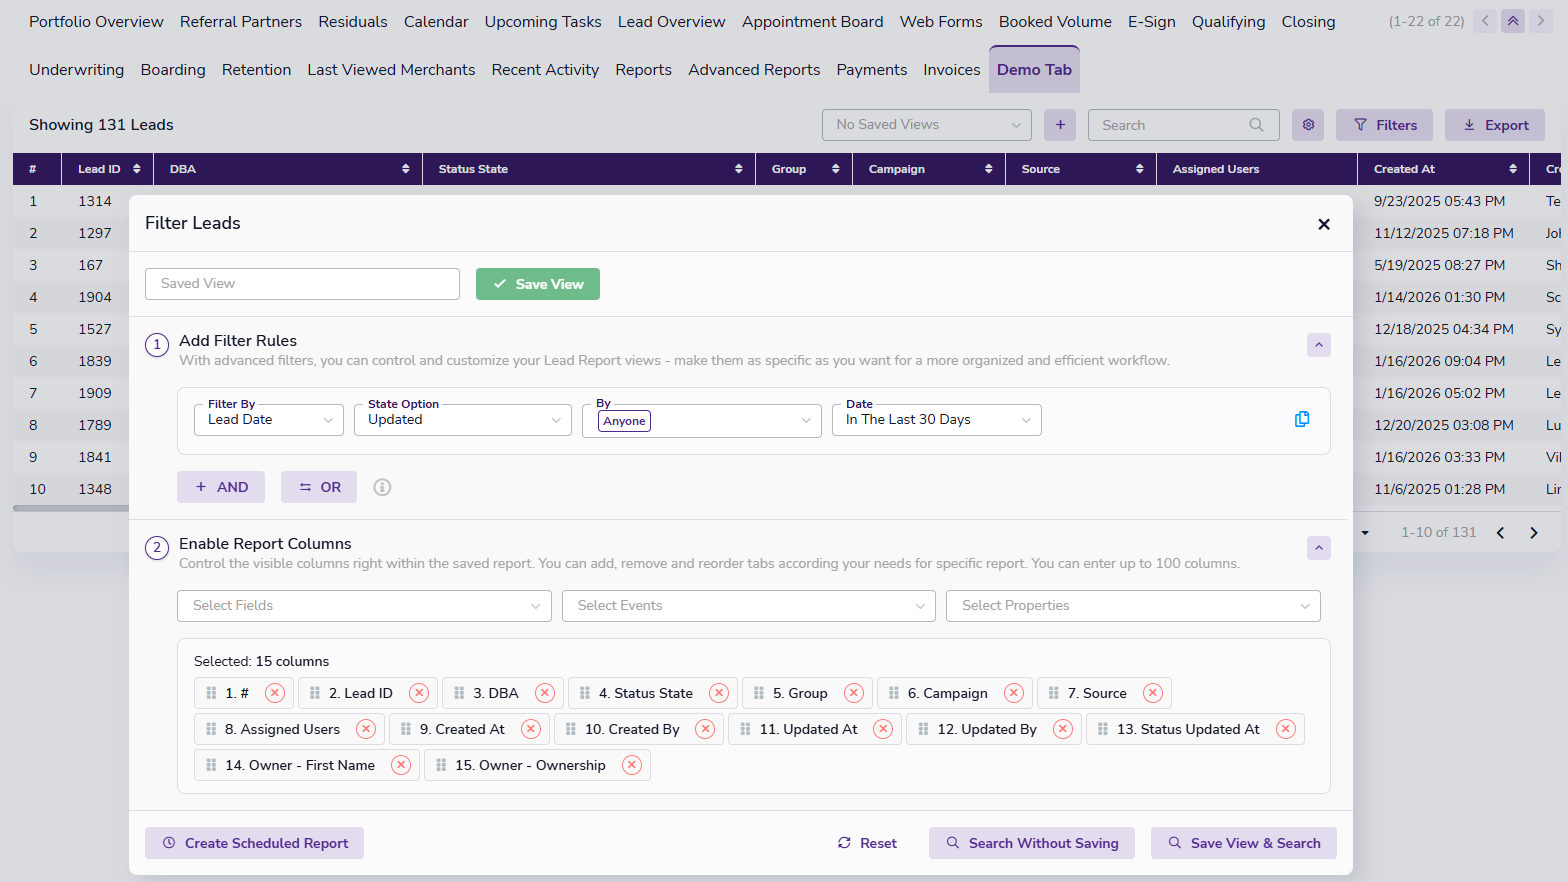Collapse the Add Filter Rules section
Image resolution: width=1568 pixels, height=882 pixels.
(1318, 345)
